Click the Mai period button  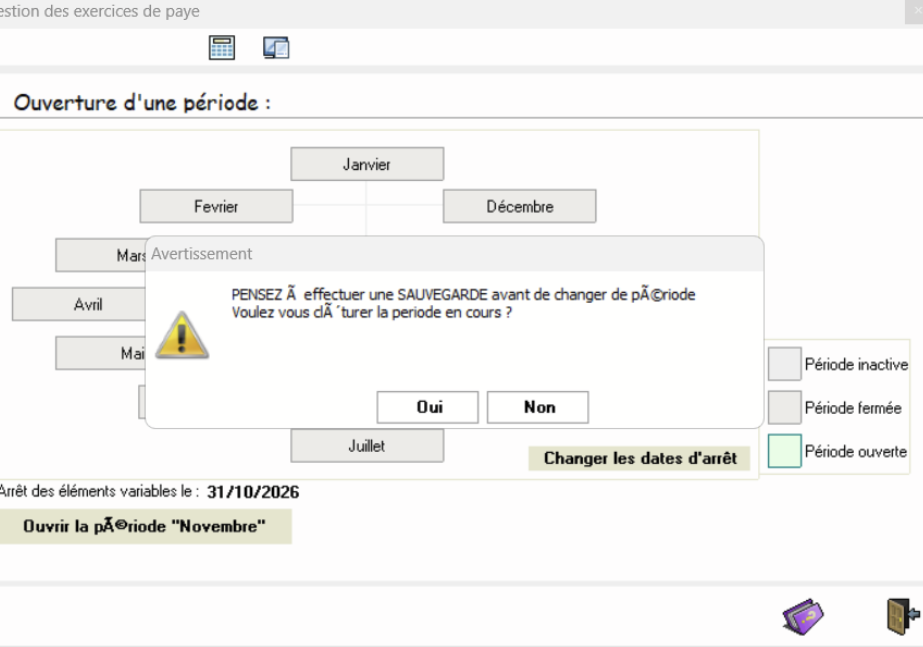(101, 353)
